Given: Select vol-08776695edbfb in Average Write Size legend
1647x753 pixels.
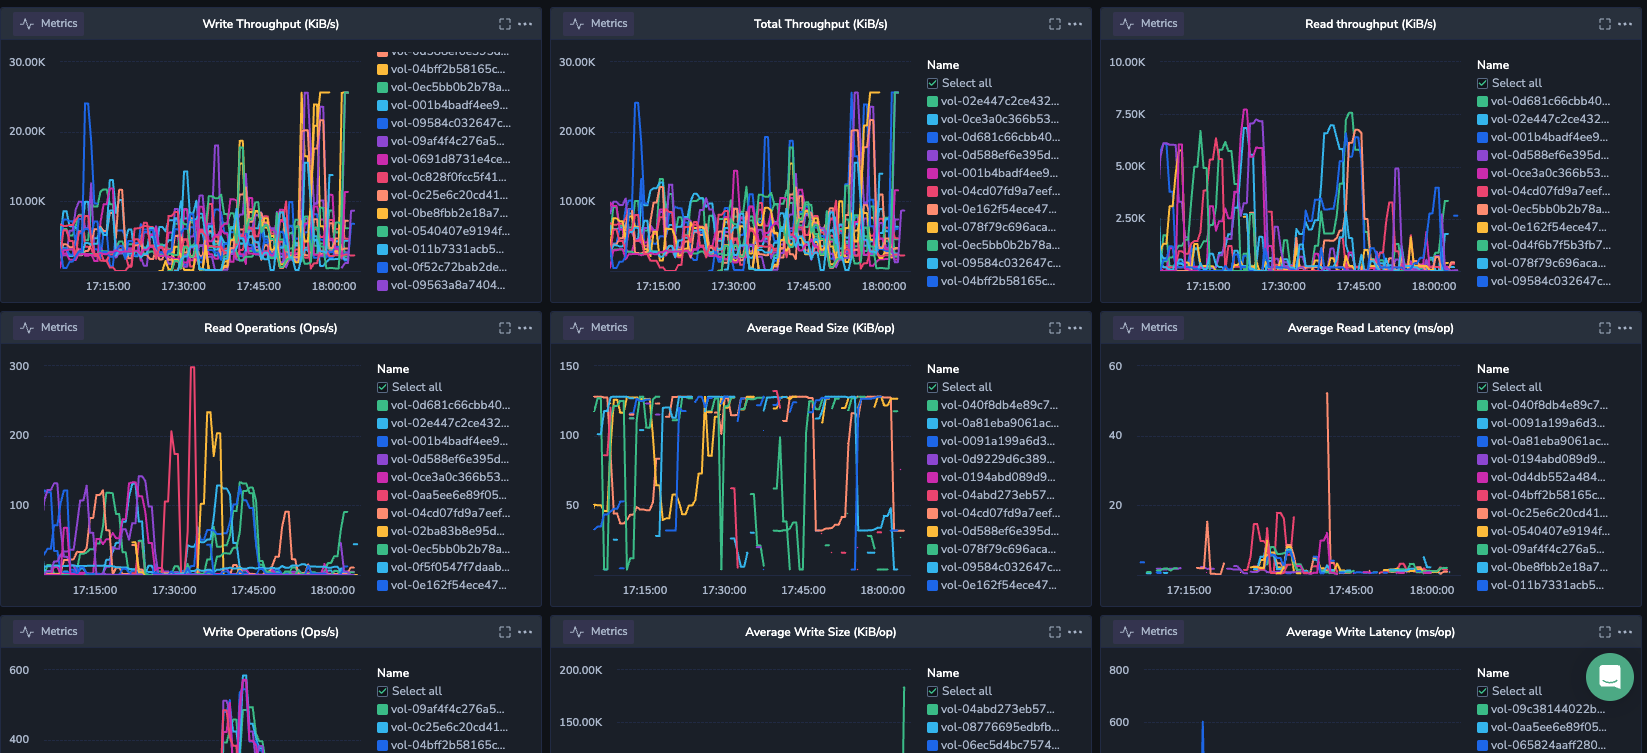Looking at the screenshot, I should (x=994, y=727).
